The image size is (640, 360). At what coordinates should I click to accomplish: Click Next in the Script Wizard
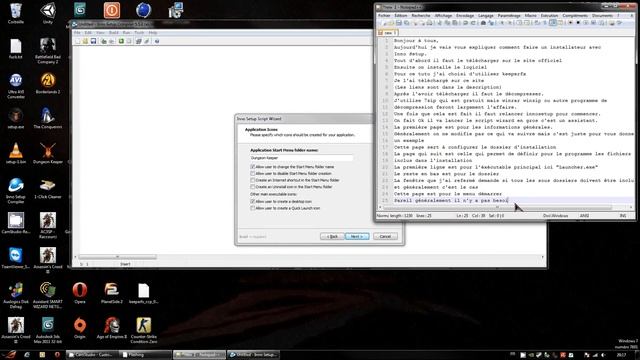[357, 236]
